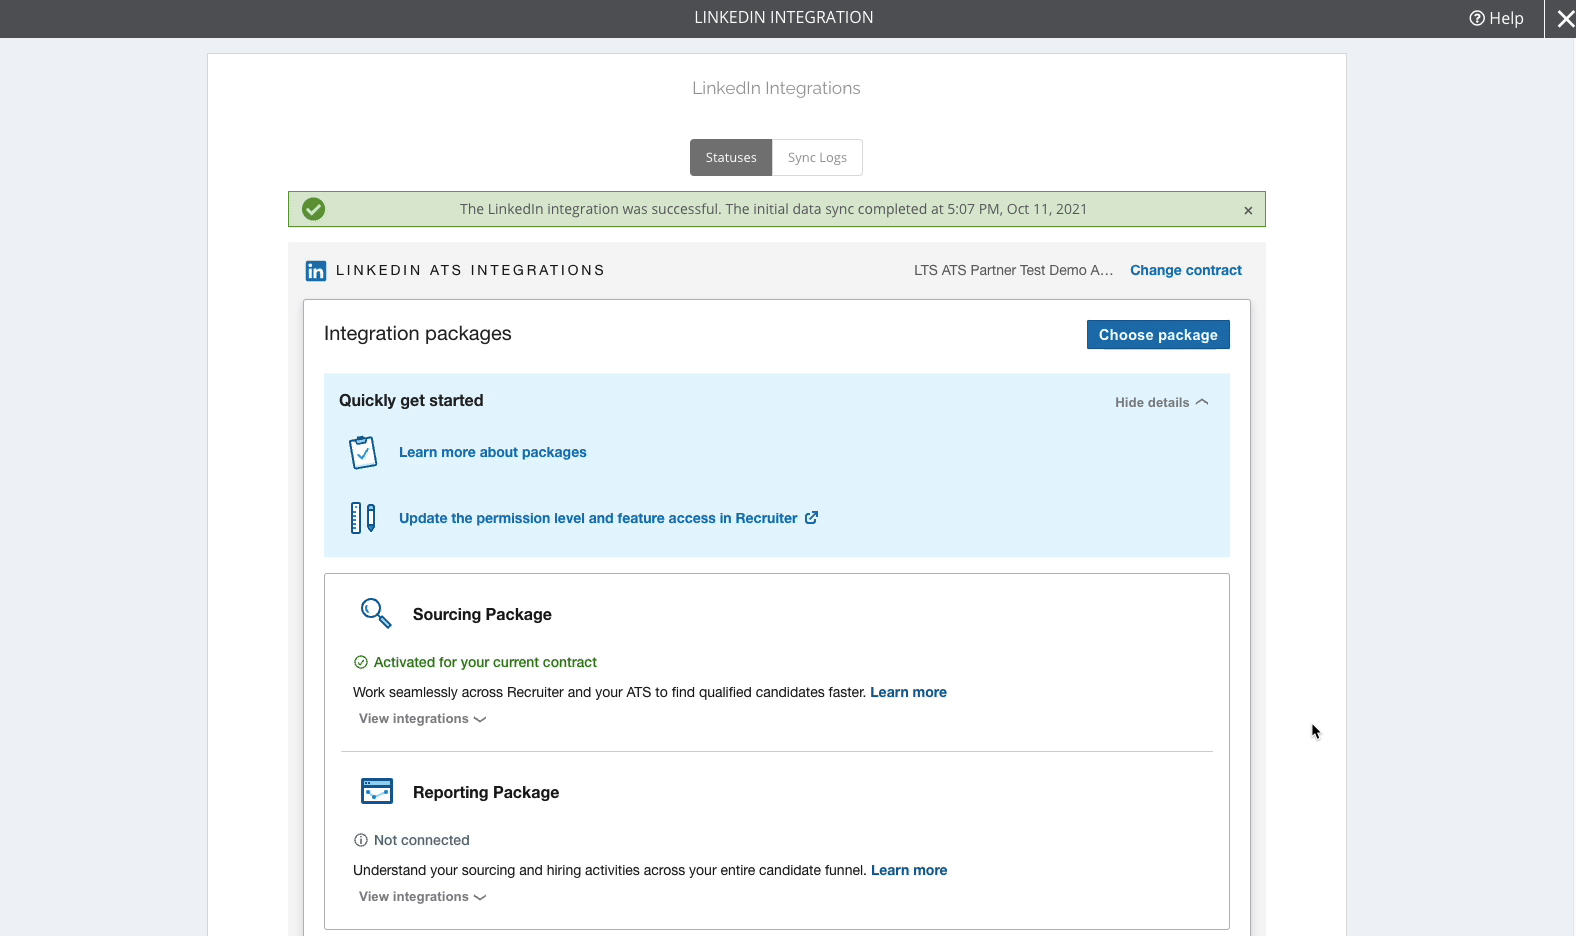1576x936 pixels.
Task: Switch to the Sync Logs tab
Action: click(817, 158)
